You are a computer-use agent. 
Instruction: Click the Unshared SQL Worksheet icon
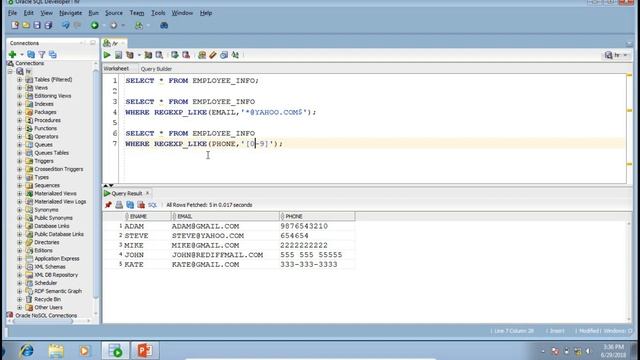point(202,55)
